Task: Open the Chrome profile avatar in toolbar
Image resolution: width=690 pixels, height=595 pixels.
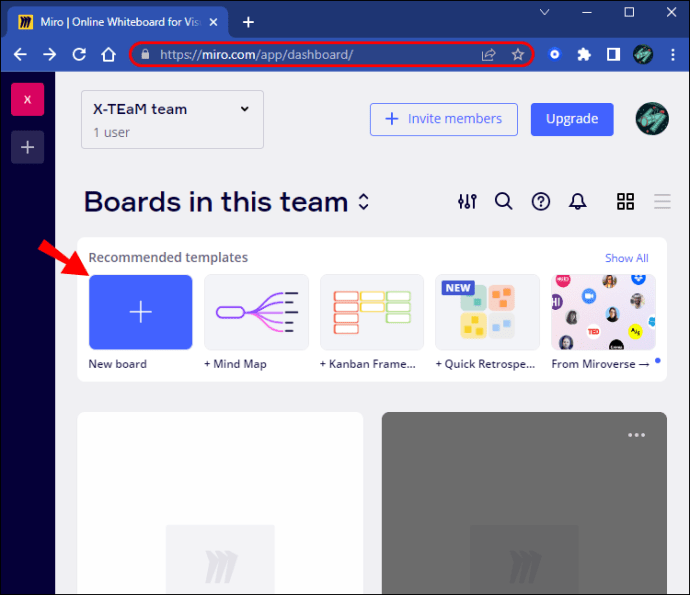Action: pyautogui.click(x=643, y=55)
